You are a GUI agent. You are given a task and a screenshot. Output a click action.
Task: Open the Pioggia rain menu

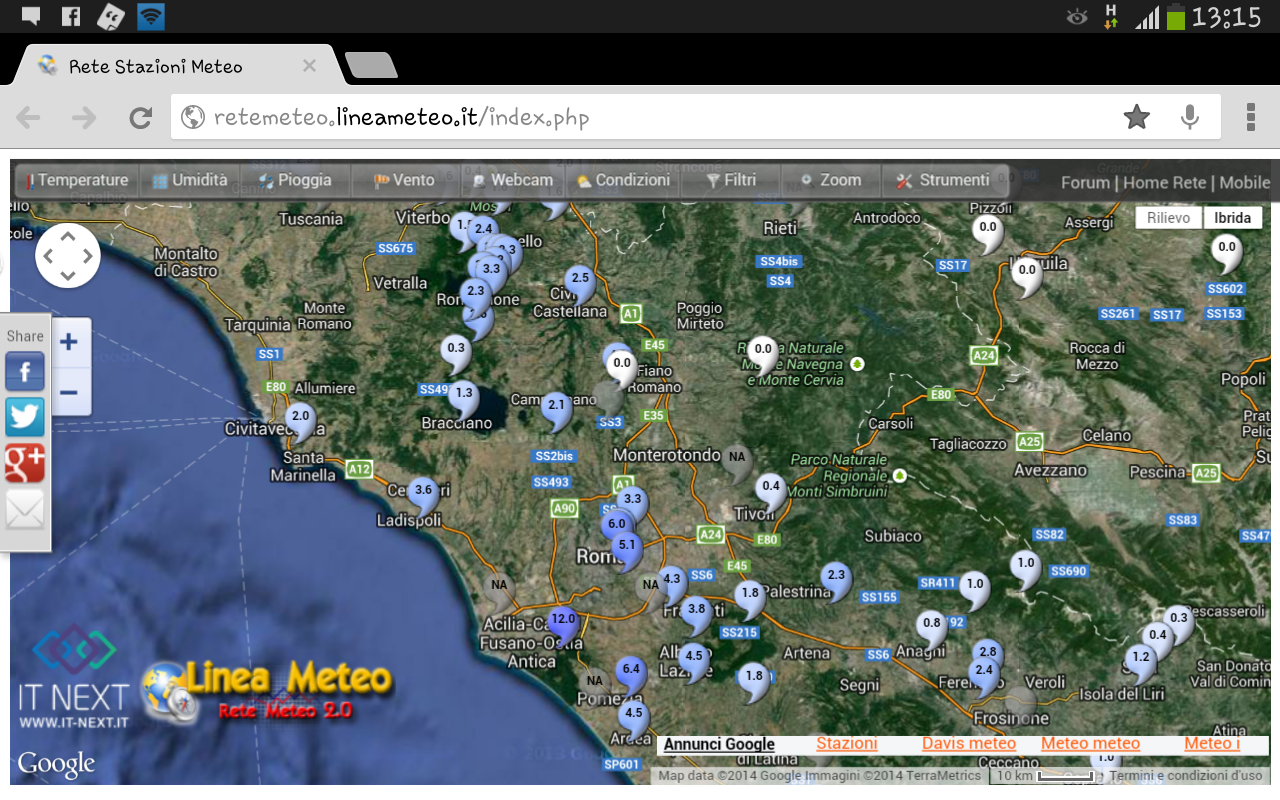tap(295, 181)
